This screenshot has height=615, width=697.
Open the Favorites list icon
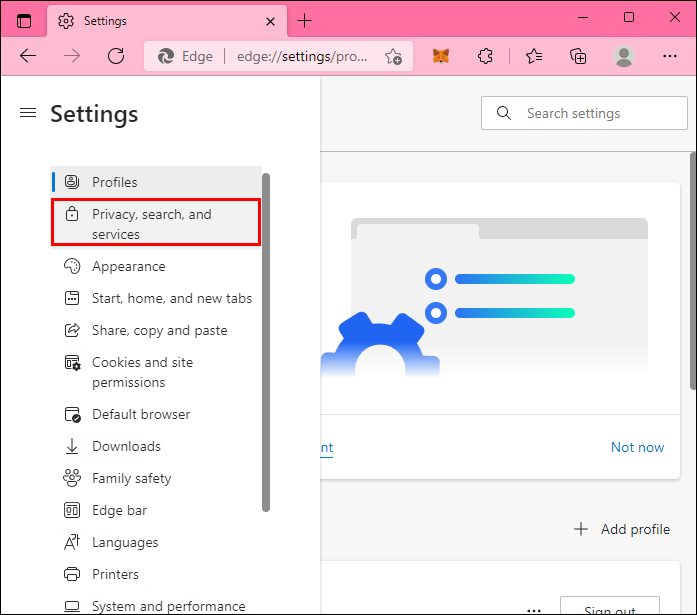(x=534, y=56)
